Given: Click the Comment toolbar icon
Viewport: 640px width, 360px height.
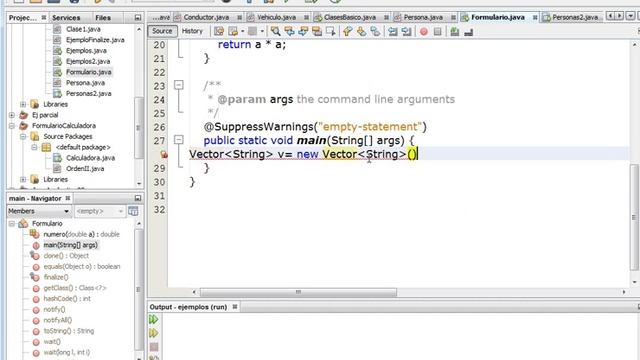Looking at the screenshot, I should pos(454,31).
